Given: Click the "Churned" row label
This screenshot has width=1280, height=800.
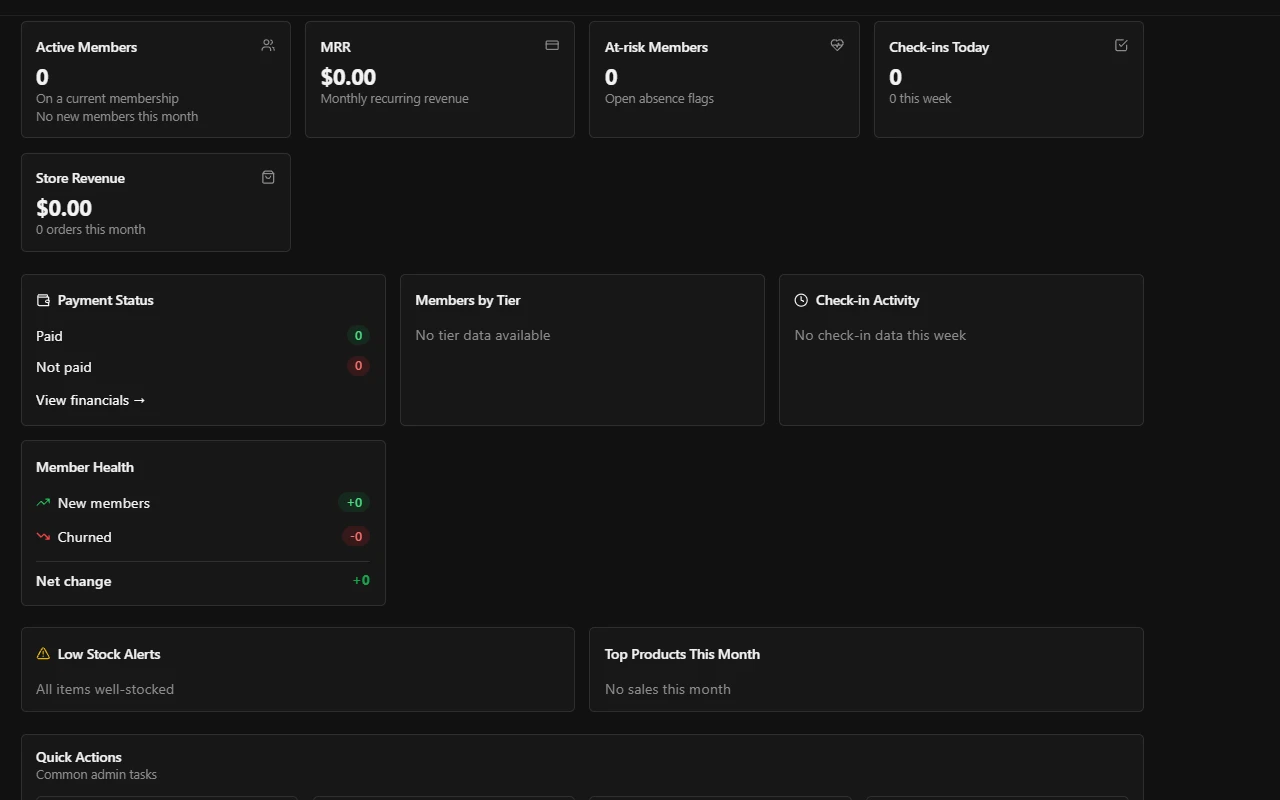Looking at the screenshot, I should point(85,537).
